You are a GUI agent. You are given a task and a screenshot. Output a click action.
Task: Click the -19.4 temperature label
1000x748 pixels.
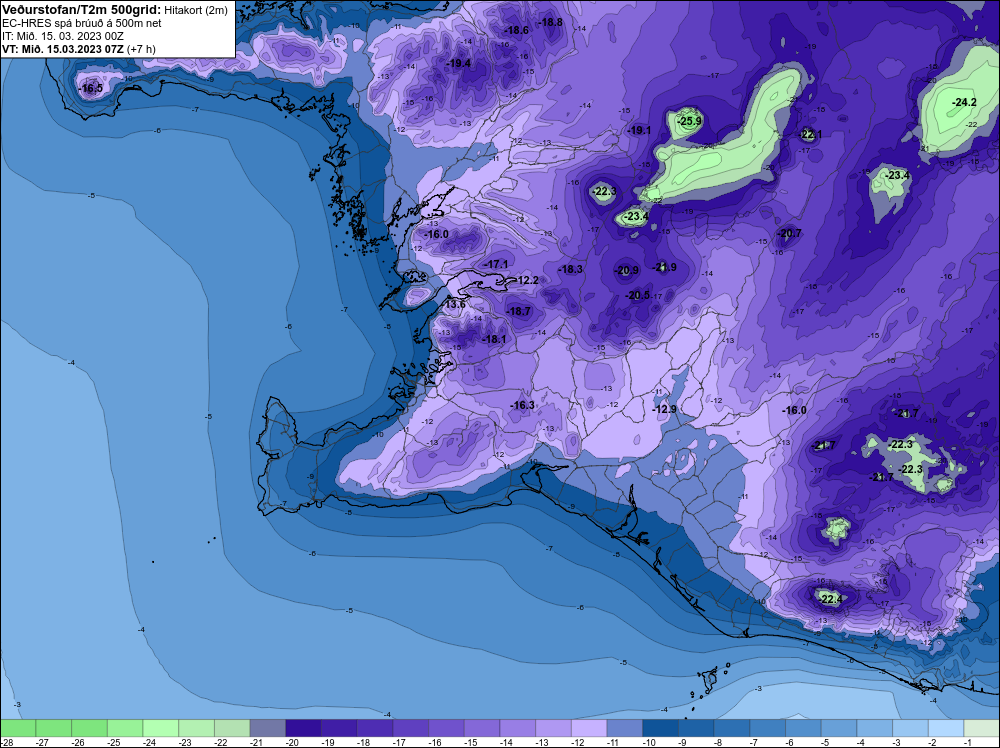coord(458,63)
